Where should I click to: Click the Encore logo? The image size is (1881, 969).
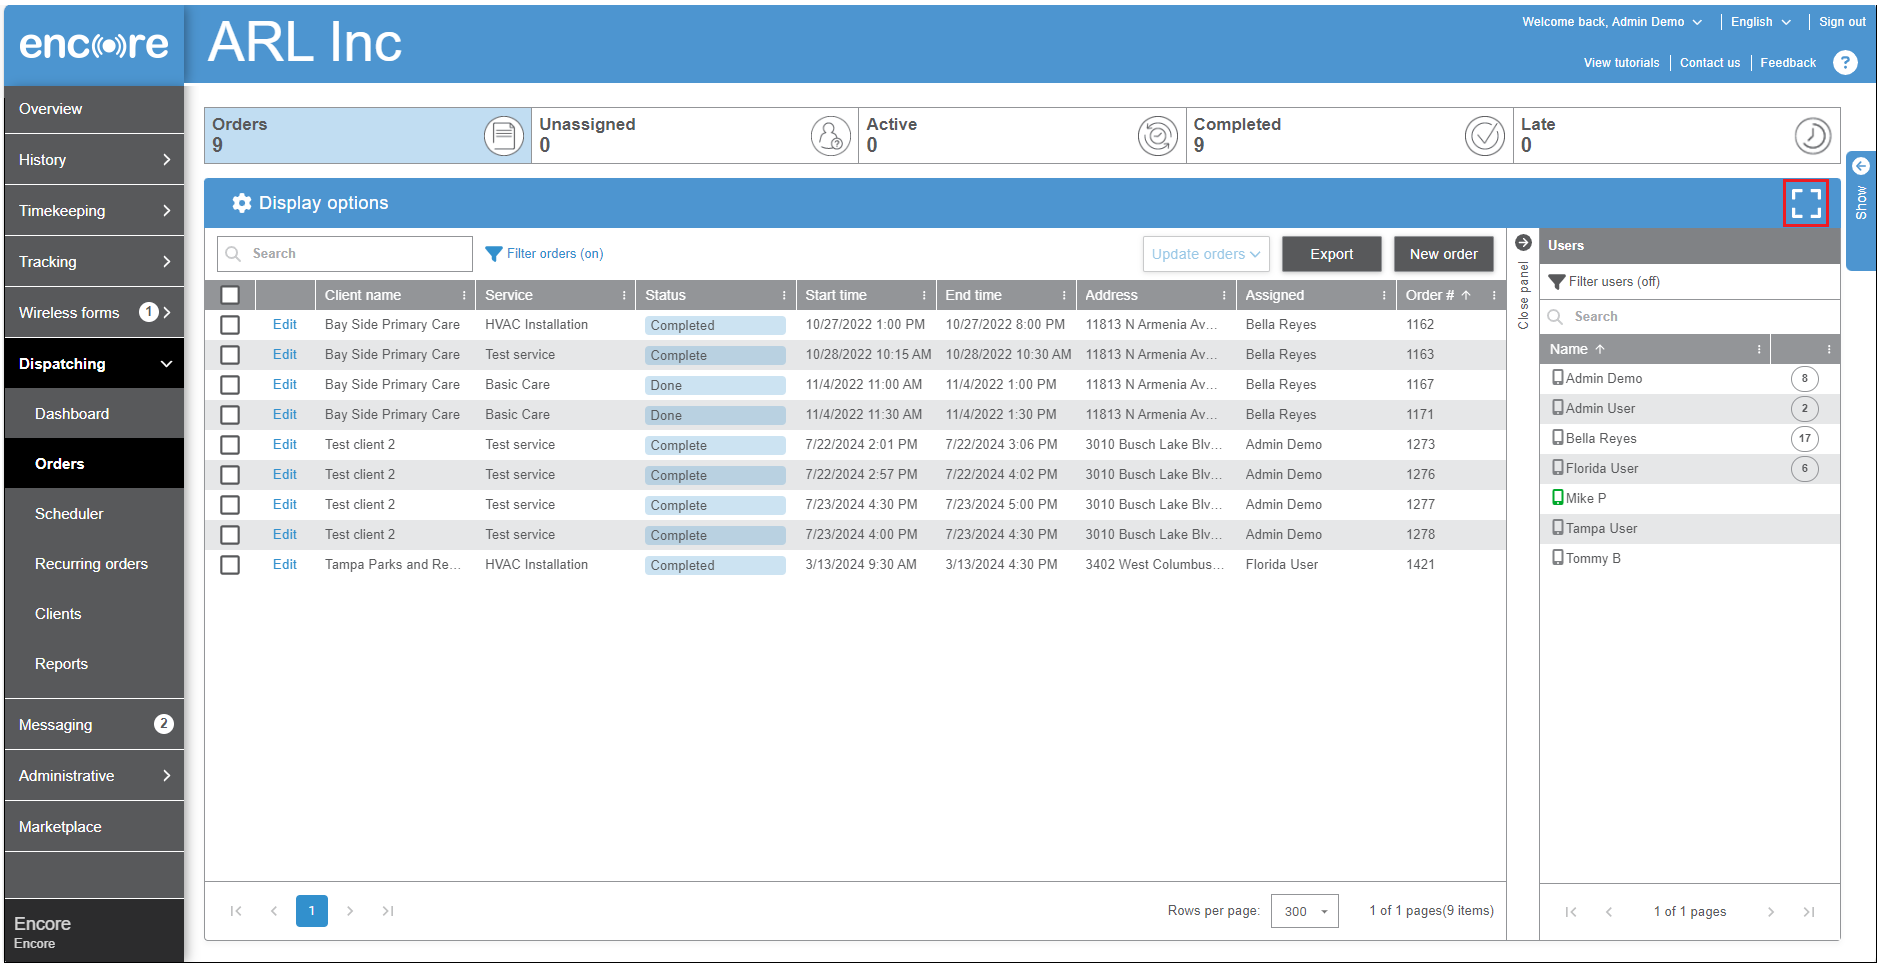tap(94, 44)
